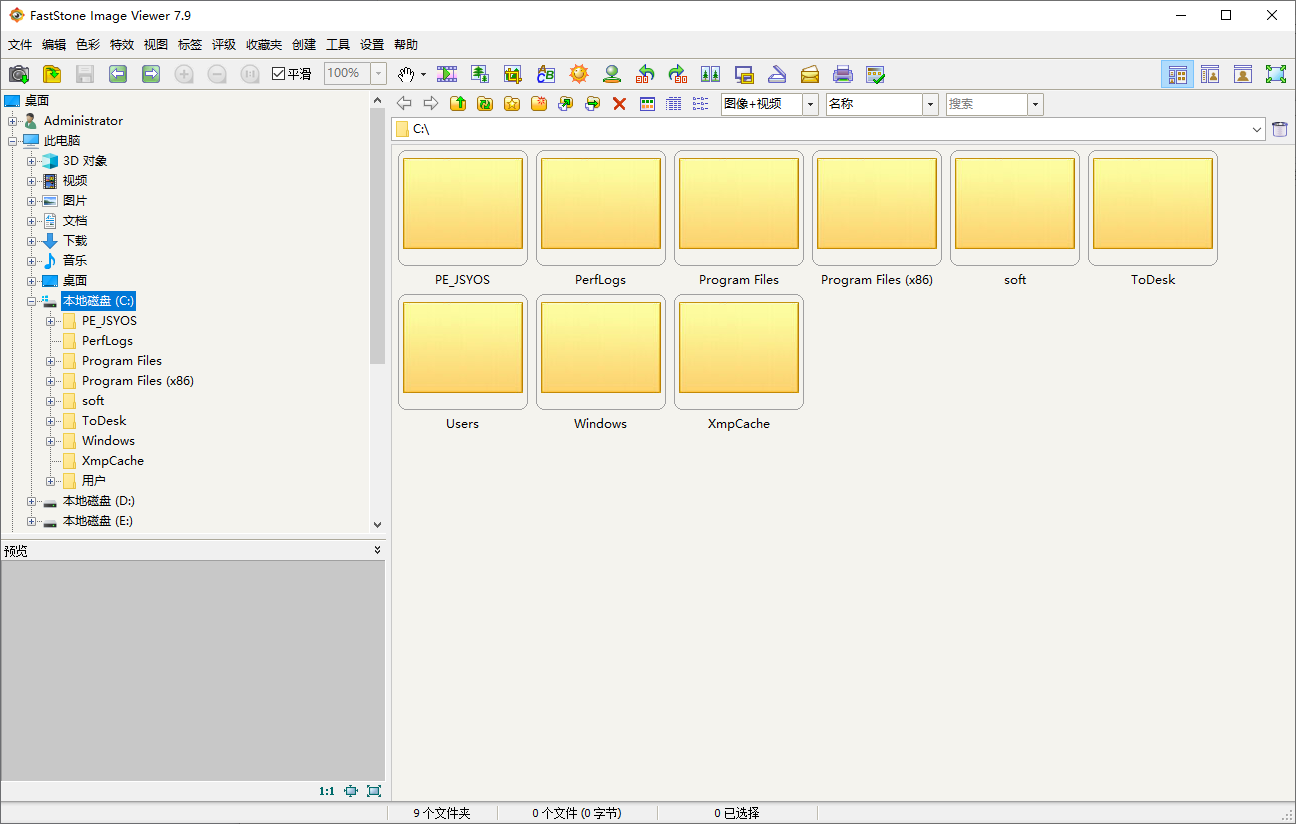Viewport: 1296px width, 824px height.
Task: Open the 收藏夹 menu
Action: [x=264, y=45]
